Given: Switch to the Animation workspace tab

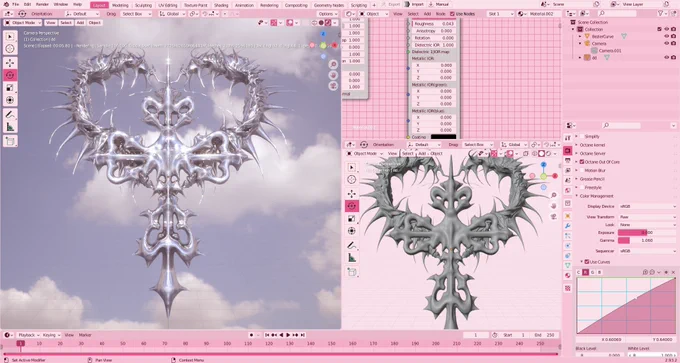Looking at the screenshot, I should click(x=244, y=5).
